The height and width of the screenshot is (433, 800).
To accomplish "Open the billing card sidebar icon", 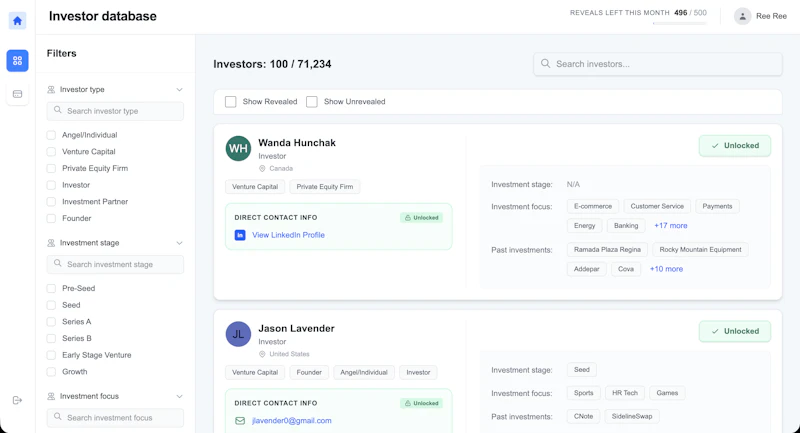I will [17, 94].
